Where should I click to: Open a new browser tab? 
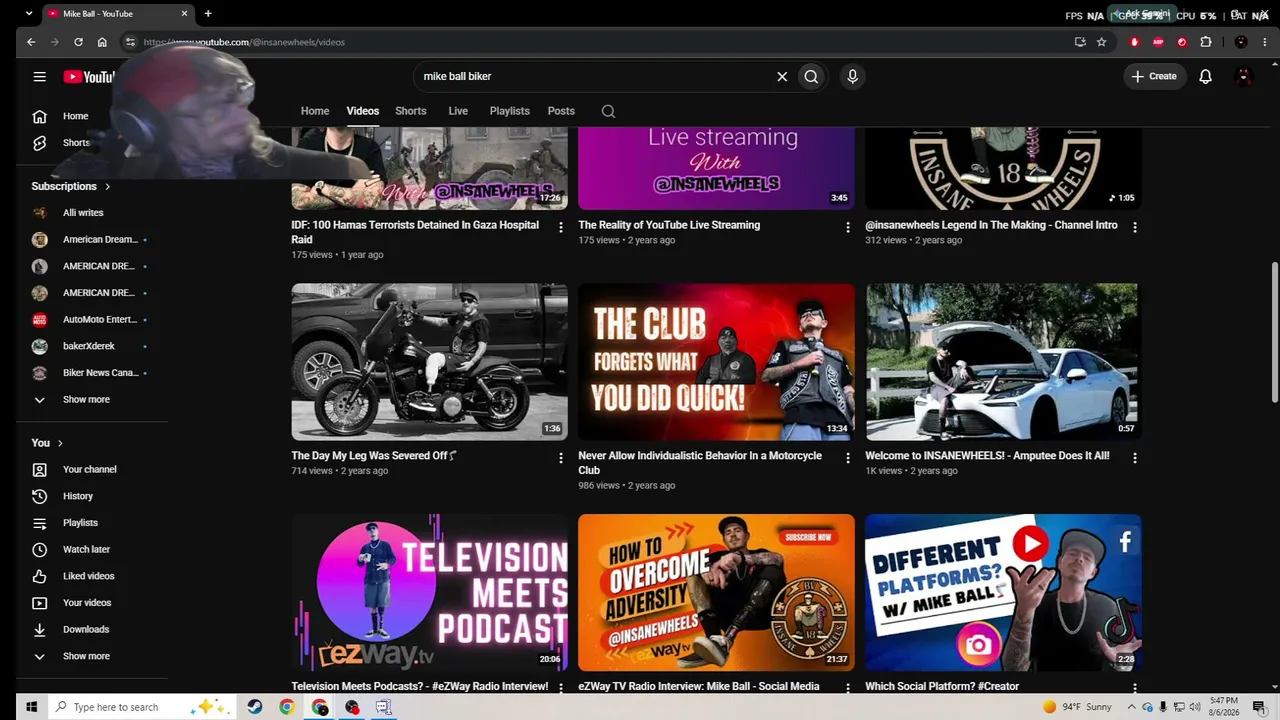click(208, 14)
